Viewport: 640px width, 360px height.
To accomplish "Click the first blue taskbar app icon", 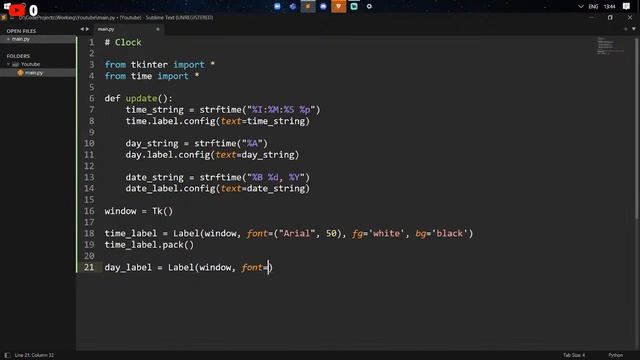I will (277, 6).
